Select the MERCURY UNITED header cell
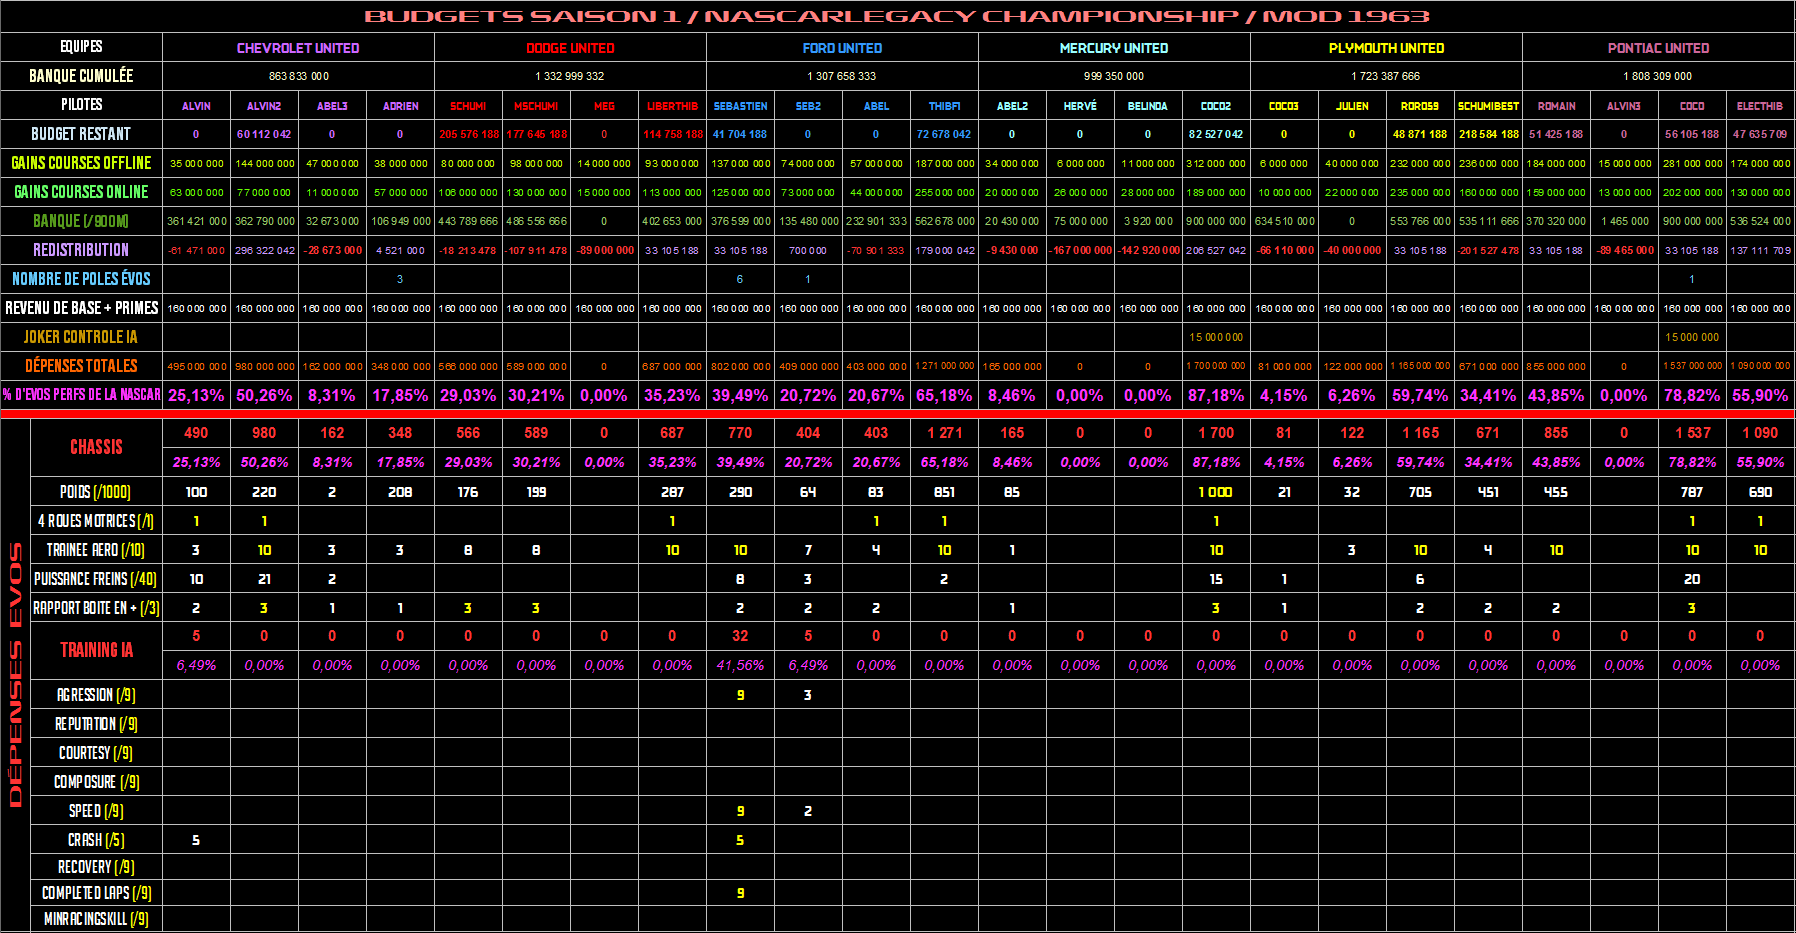 click(1114, 48)
